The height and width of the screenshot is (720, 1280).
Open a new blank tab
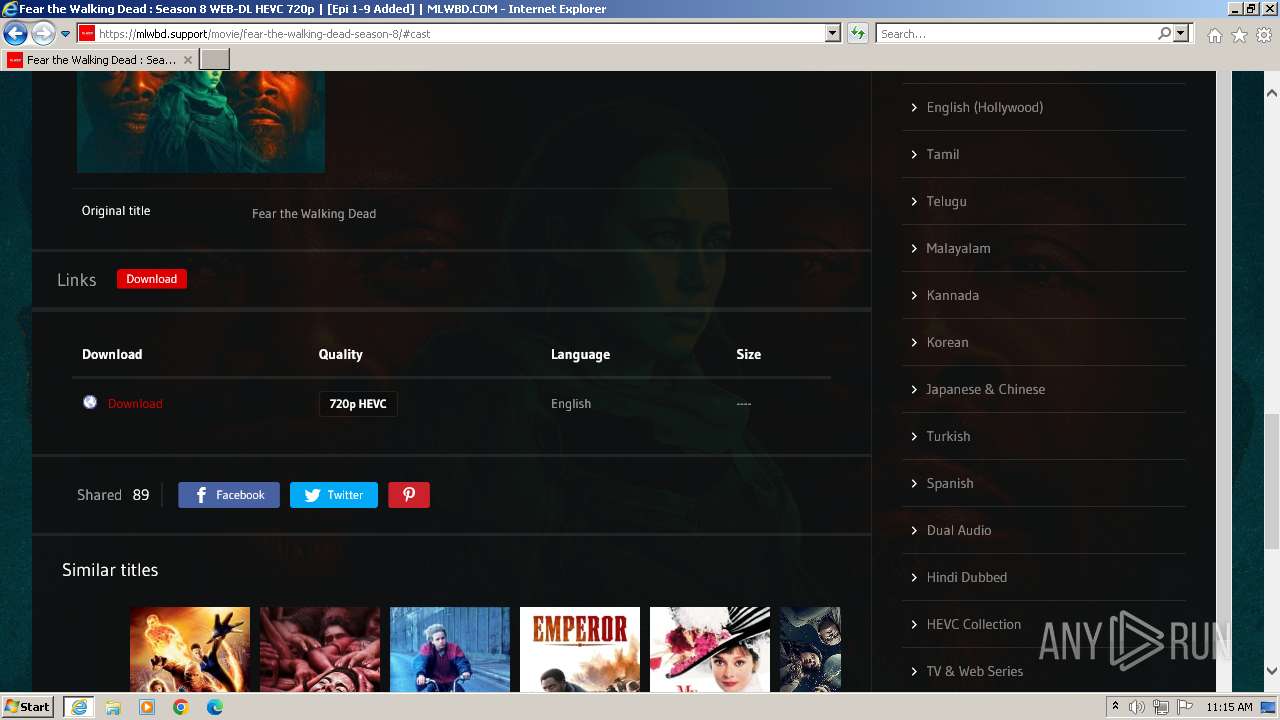215,60
